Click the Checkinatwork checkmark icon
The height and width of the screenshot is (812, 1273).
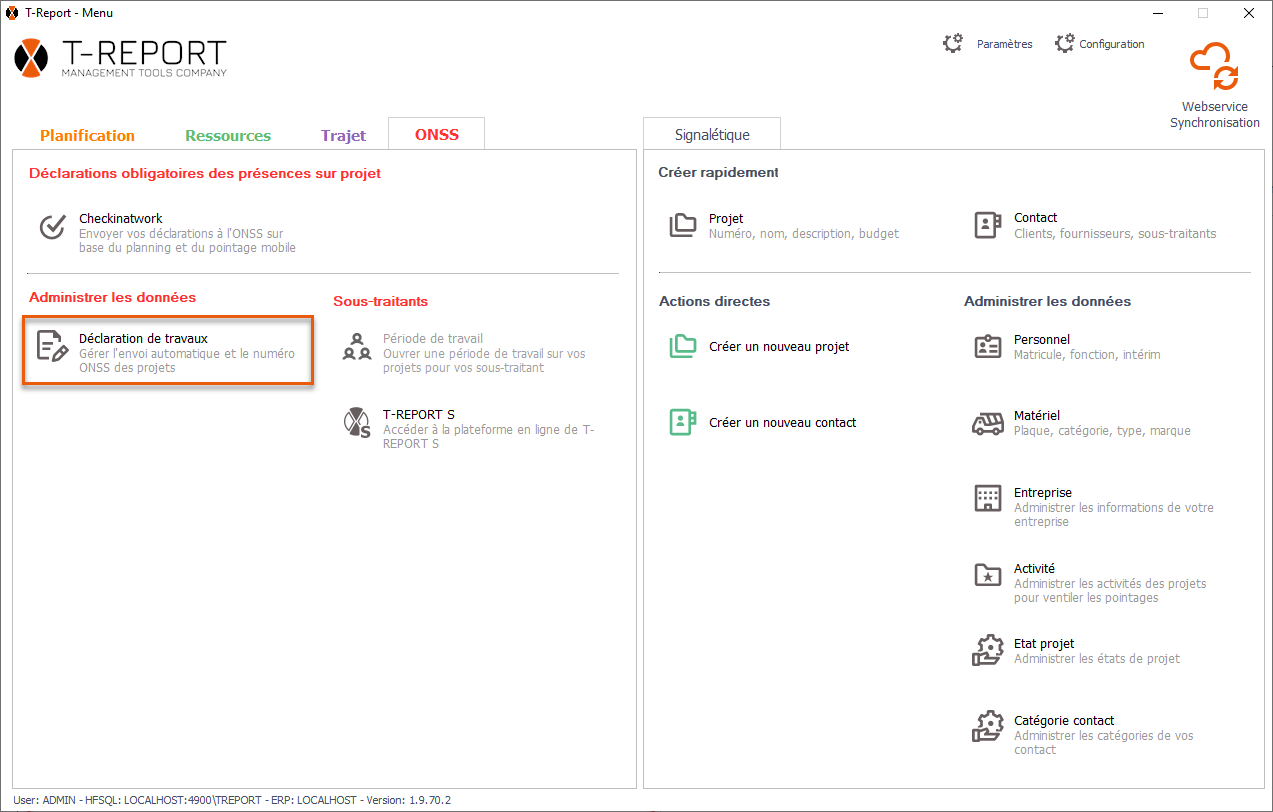52,227
